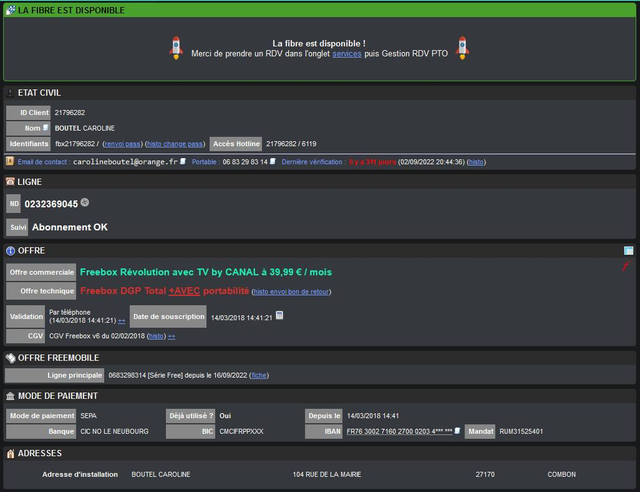
Task: Click the Etat Civil person icon
Action: tap(10, 93)
